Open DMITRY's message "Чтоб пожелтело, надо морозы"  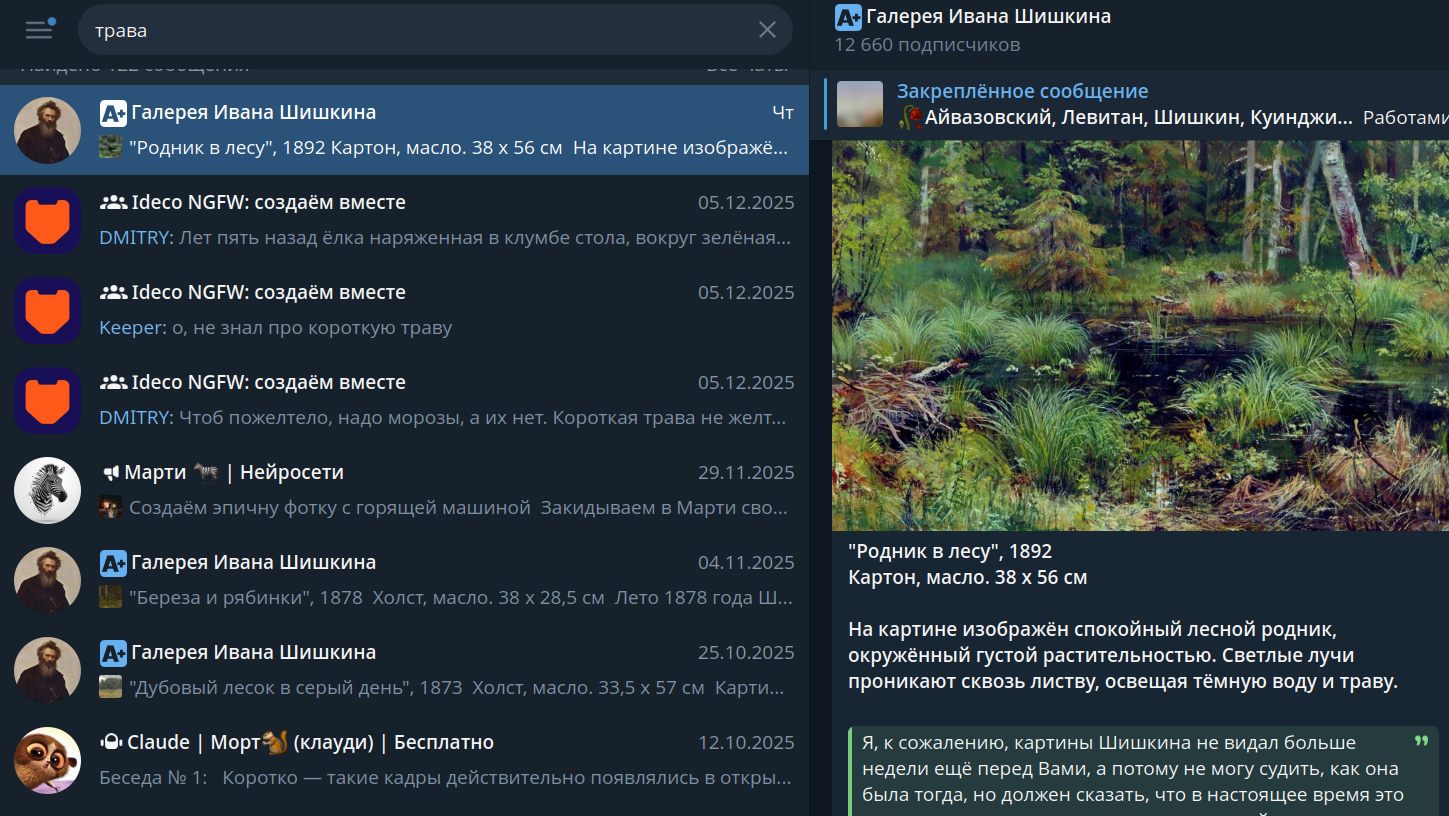(x=404, y=400)
